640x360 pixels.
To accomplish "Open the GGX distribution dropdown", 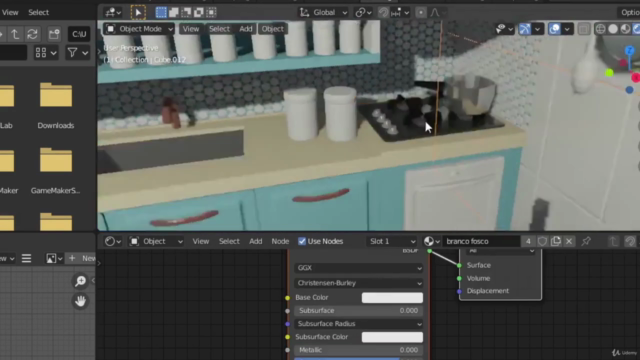I will tap(358, 268).
